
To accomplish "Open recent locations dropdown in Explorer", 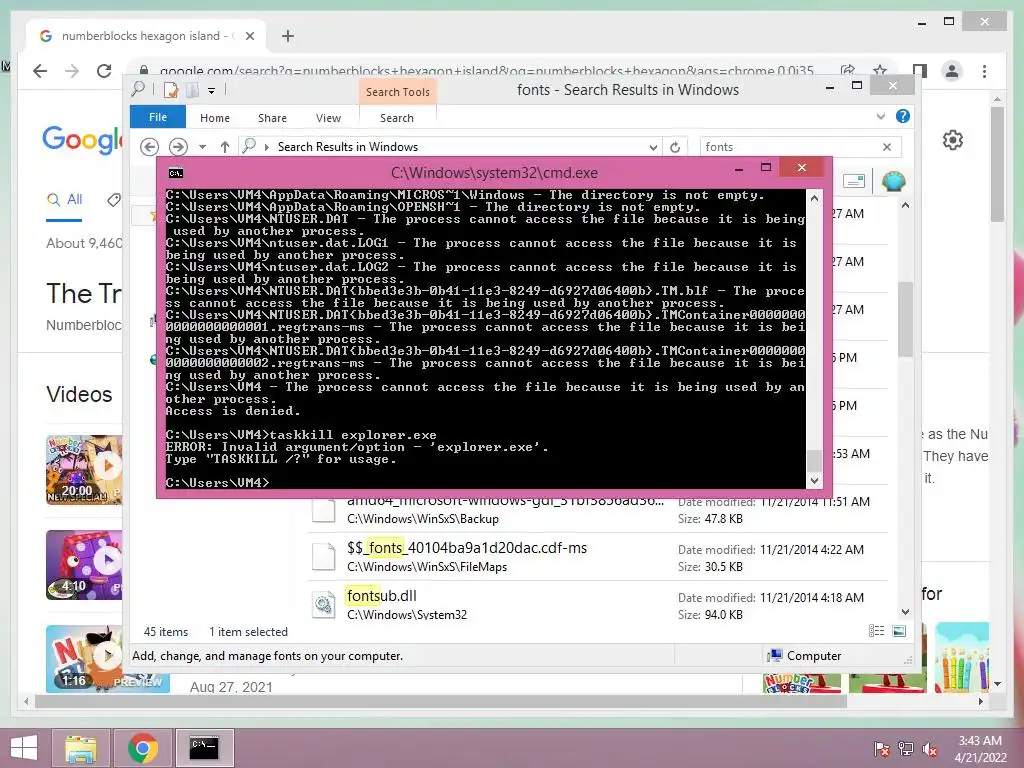I will click(202, 147).
